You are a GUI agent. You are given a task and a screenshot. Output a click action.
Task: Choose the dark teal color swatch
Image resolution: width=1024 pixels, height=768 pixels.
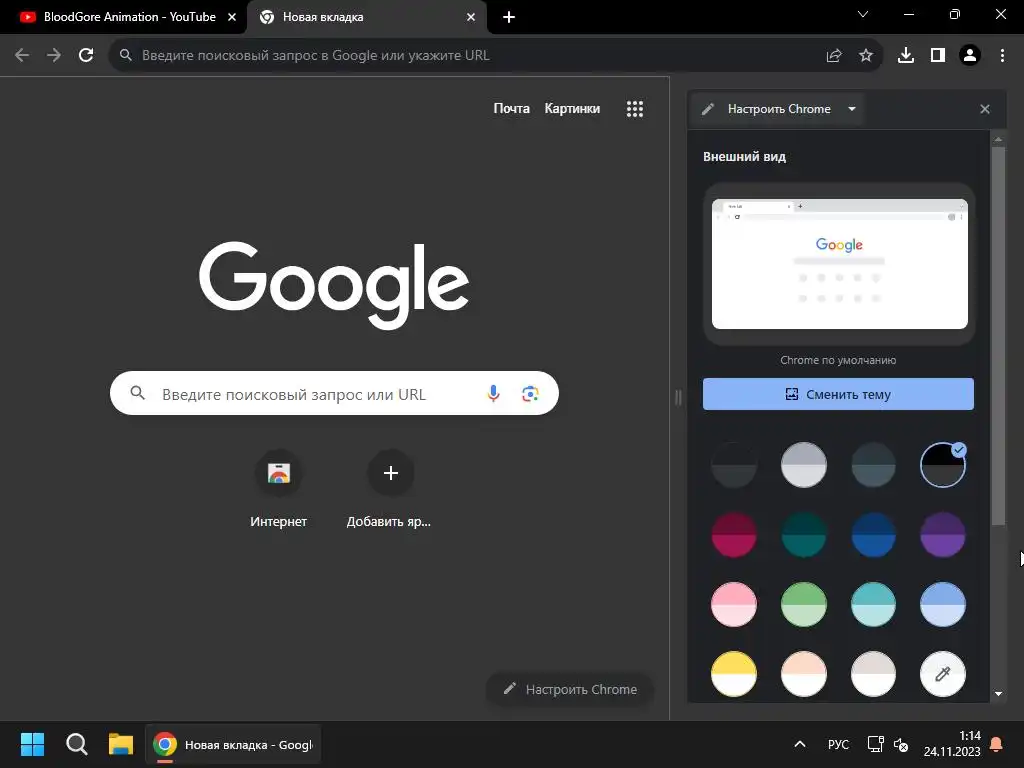[804, 535]
